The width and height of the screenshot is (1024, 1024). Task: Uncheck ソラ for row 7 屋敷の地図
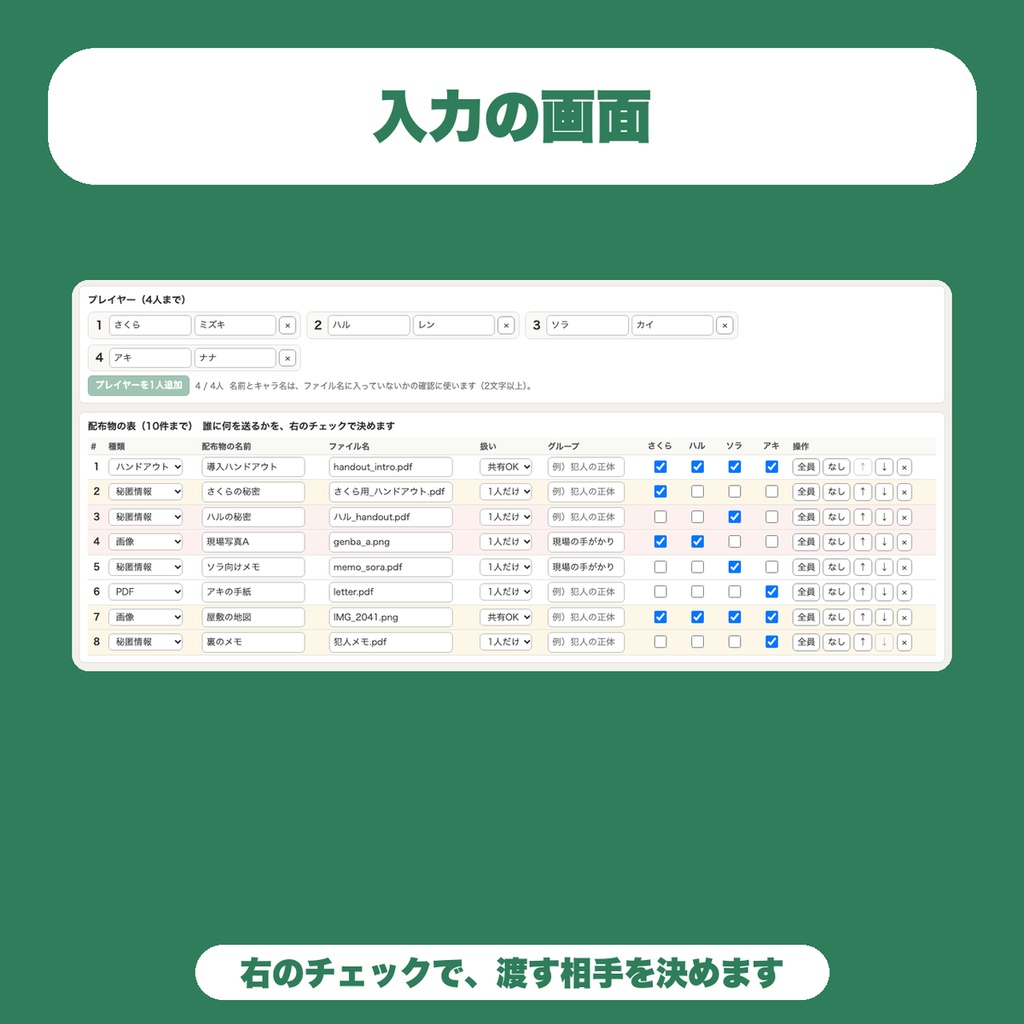point(735,617)
